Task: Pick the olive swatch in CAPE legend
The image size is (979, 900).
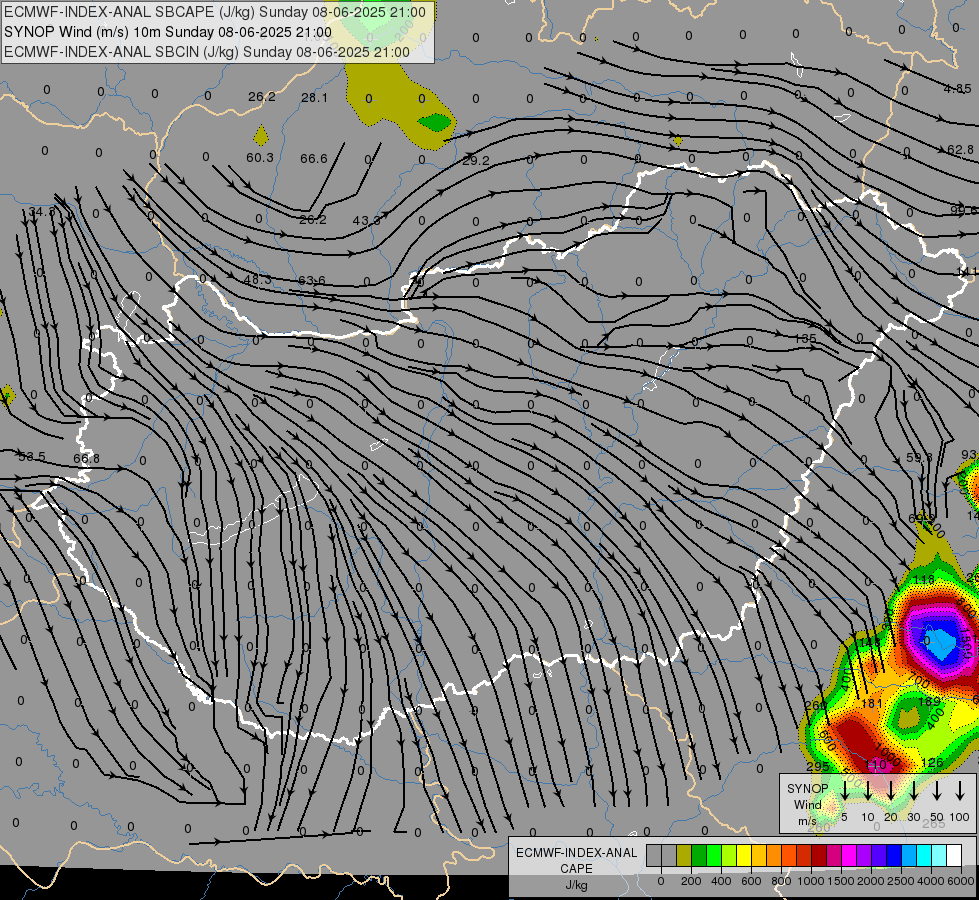Action: (684, 856)
